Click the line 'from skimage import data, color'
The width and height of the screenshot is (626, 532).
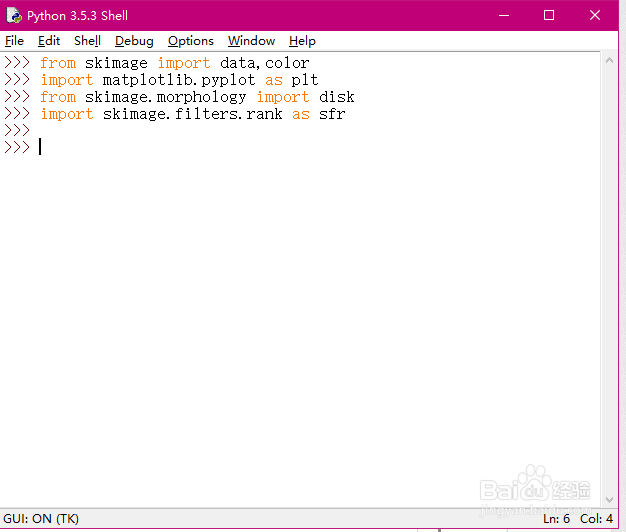click(x=175, y=63)
